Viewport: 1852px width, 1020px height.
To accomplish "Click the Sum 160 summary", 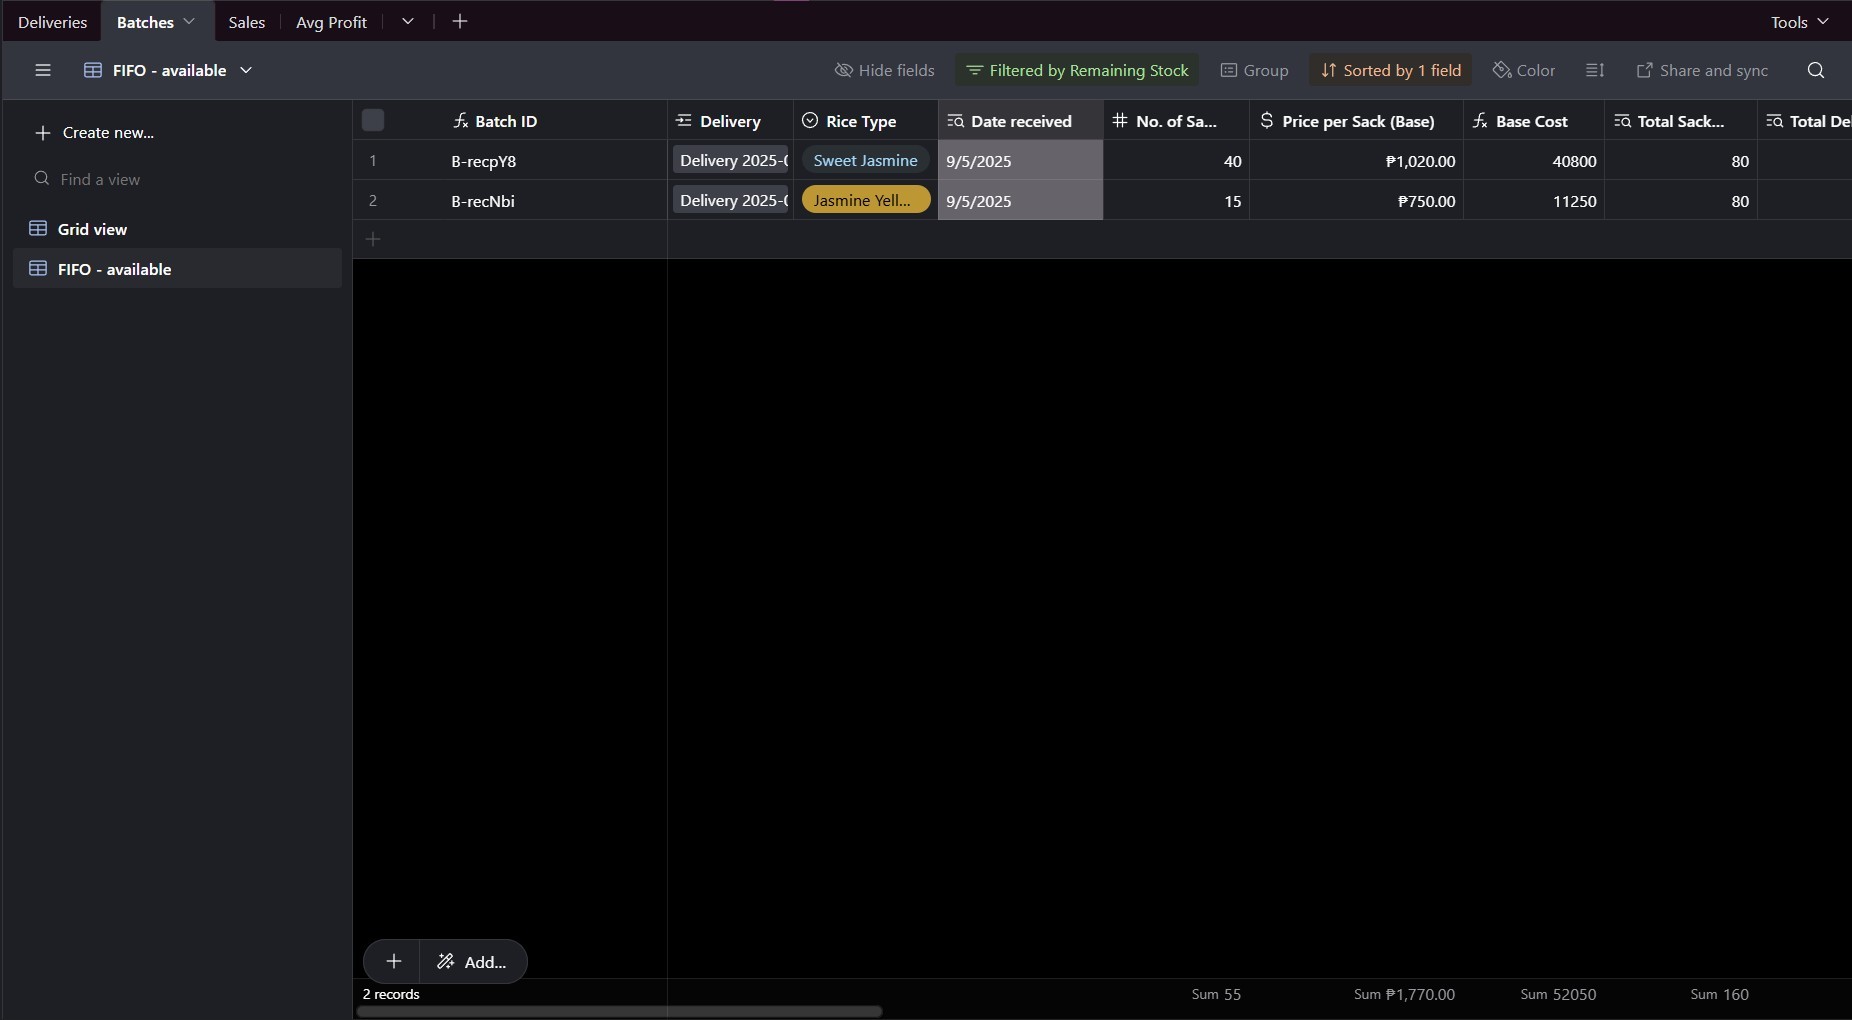I will tap(1719, 994).
